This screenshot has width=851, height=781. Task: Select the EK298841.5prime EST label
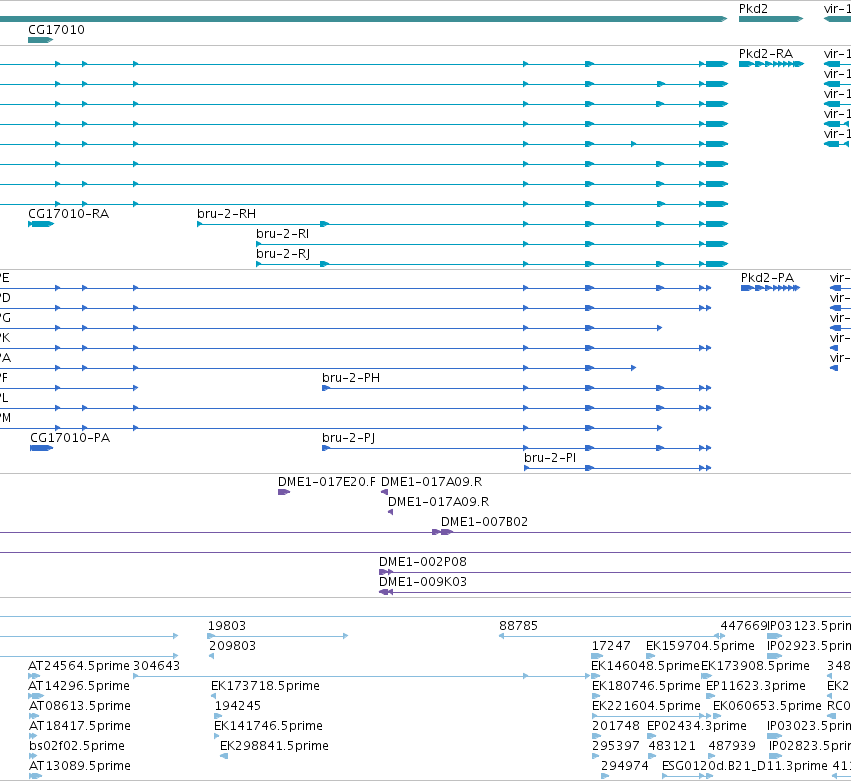(274, 746)
